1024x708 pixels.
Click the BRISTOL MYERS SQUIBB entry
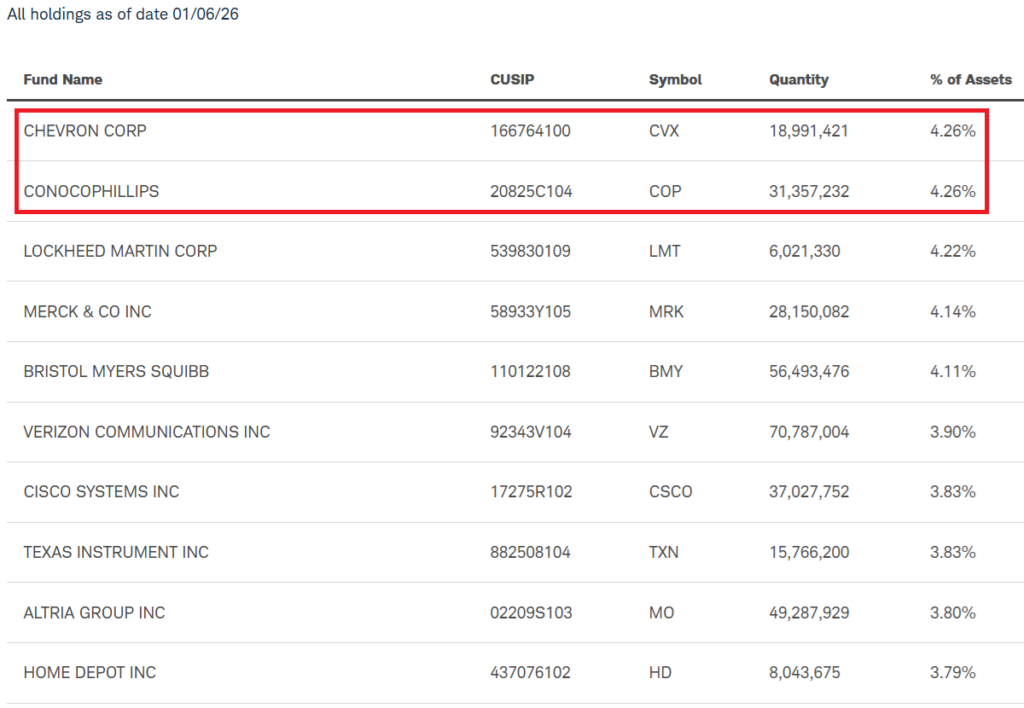[x=116, y=371]
